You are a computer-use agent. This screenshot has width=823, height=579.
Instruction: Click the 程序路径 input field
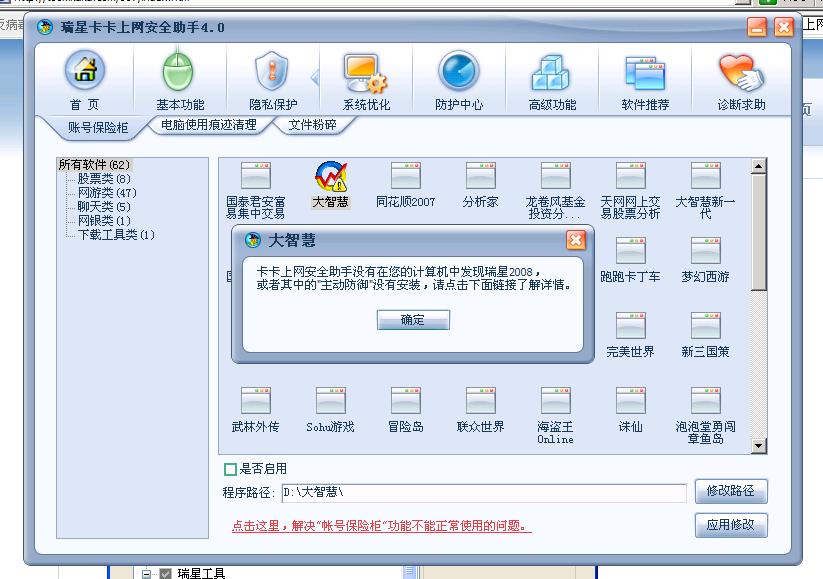[x=484, y=493]
